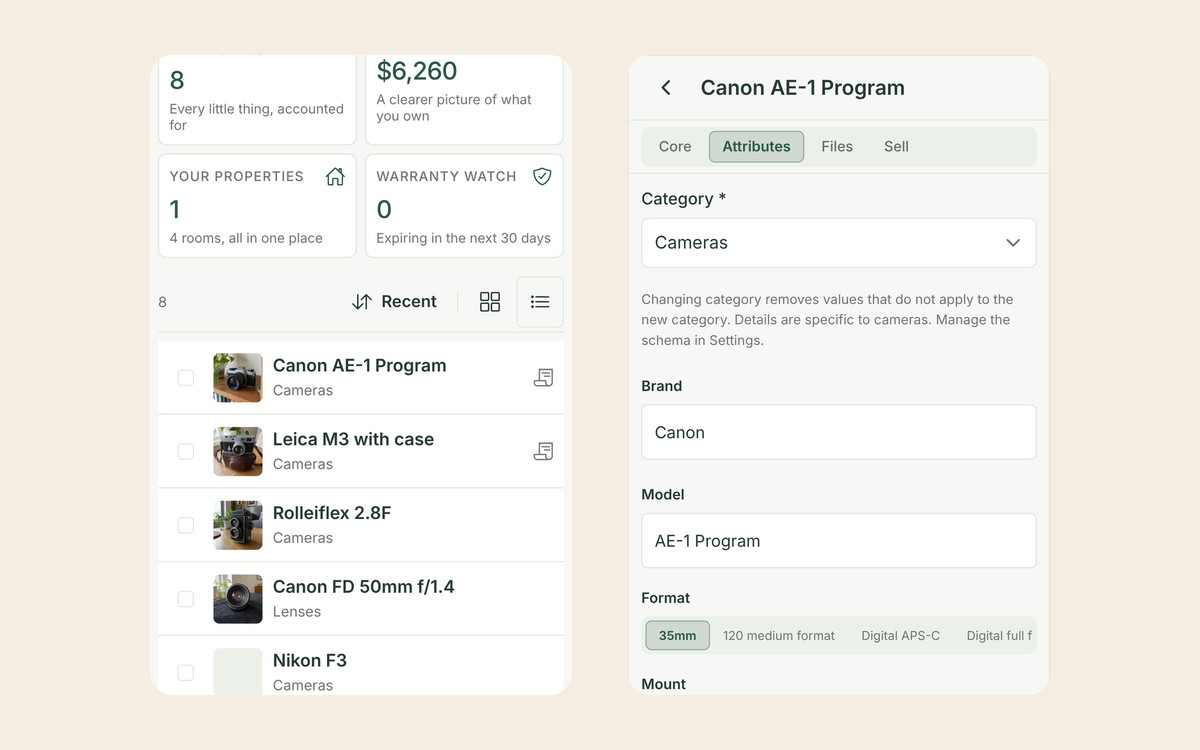Image resolution: width=1200 pixels, height=750 pixels.
Task: Click the '4 rooms, all in one place' text
Action: pyautogui.click(x=246, y=238)
